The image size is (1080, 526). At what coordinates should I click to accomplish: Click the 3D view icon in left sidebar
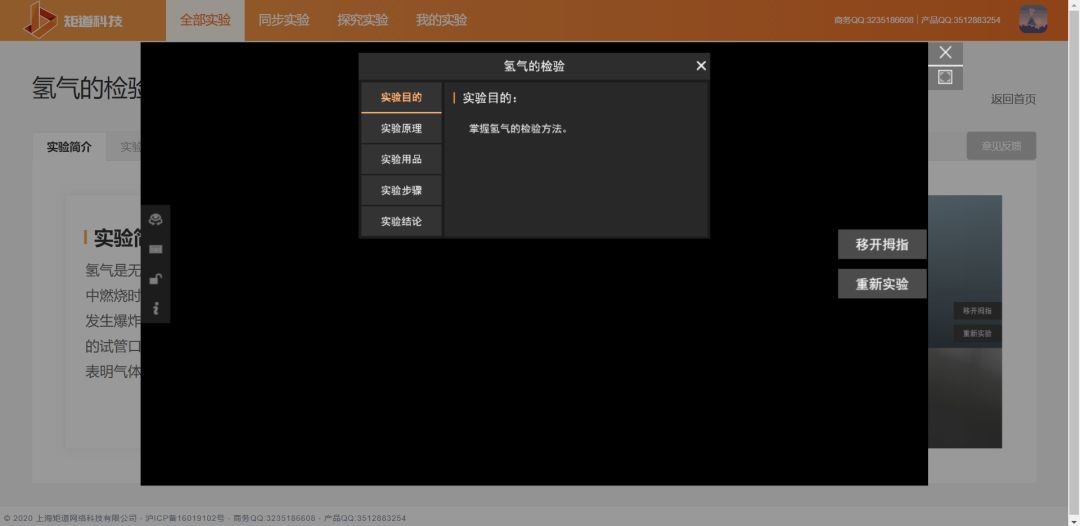(x=156, y=220)
